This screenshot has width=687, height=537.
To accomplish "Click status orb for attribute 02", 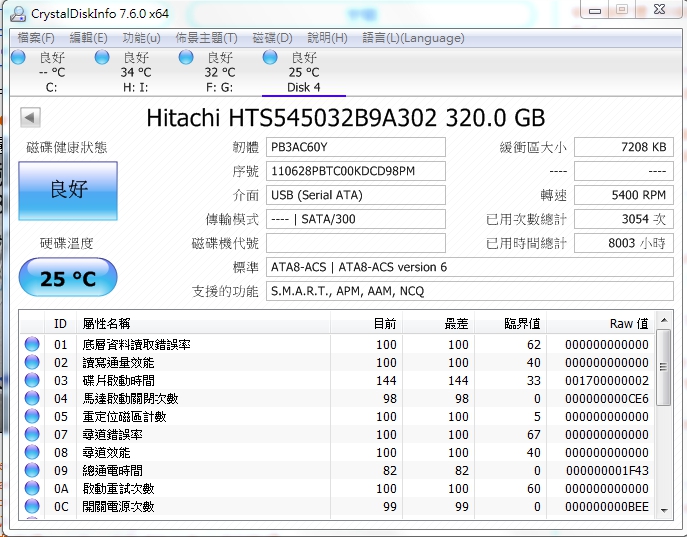I will tap(32, 362).
